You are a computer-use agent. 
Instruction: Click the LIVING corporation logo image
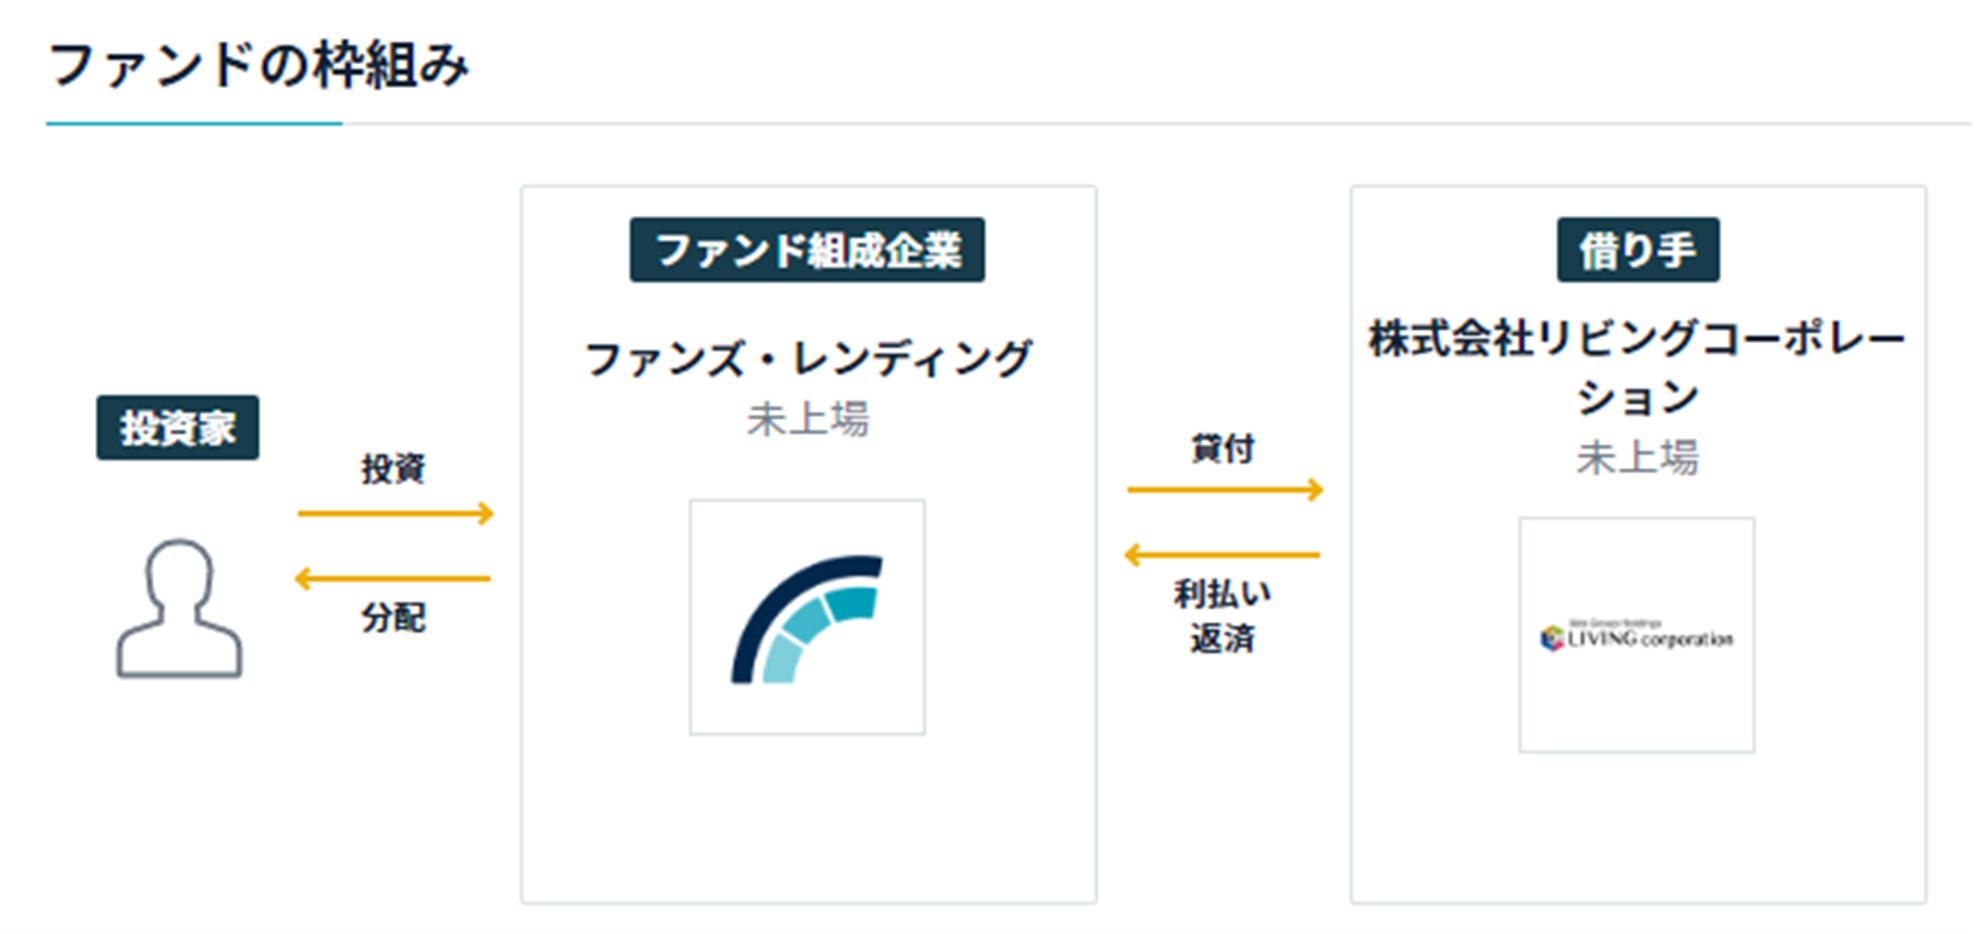(x=1636, y=636)
